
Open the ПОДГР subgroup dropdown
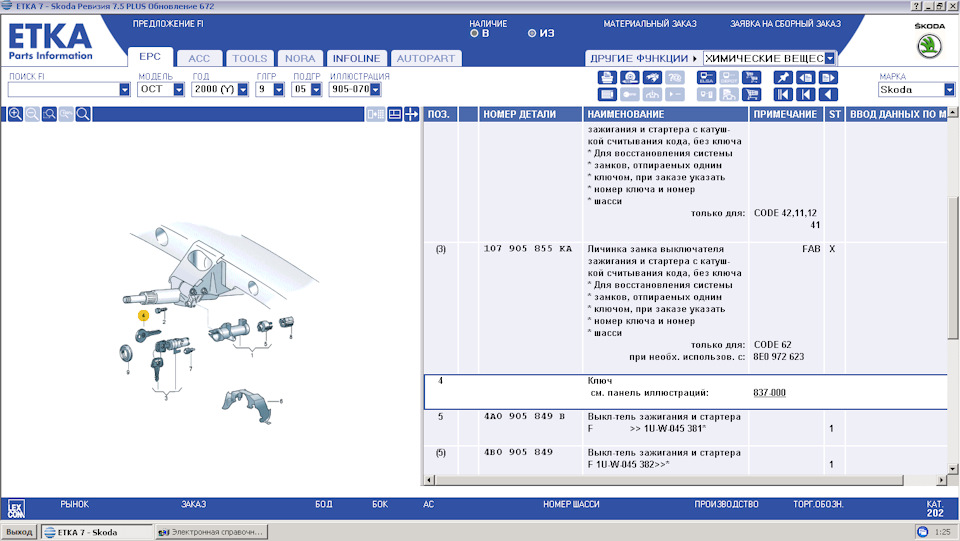tap(316, 89)
